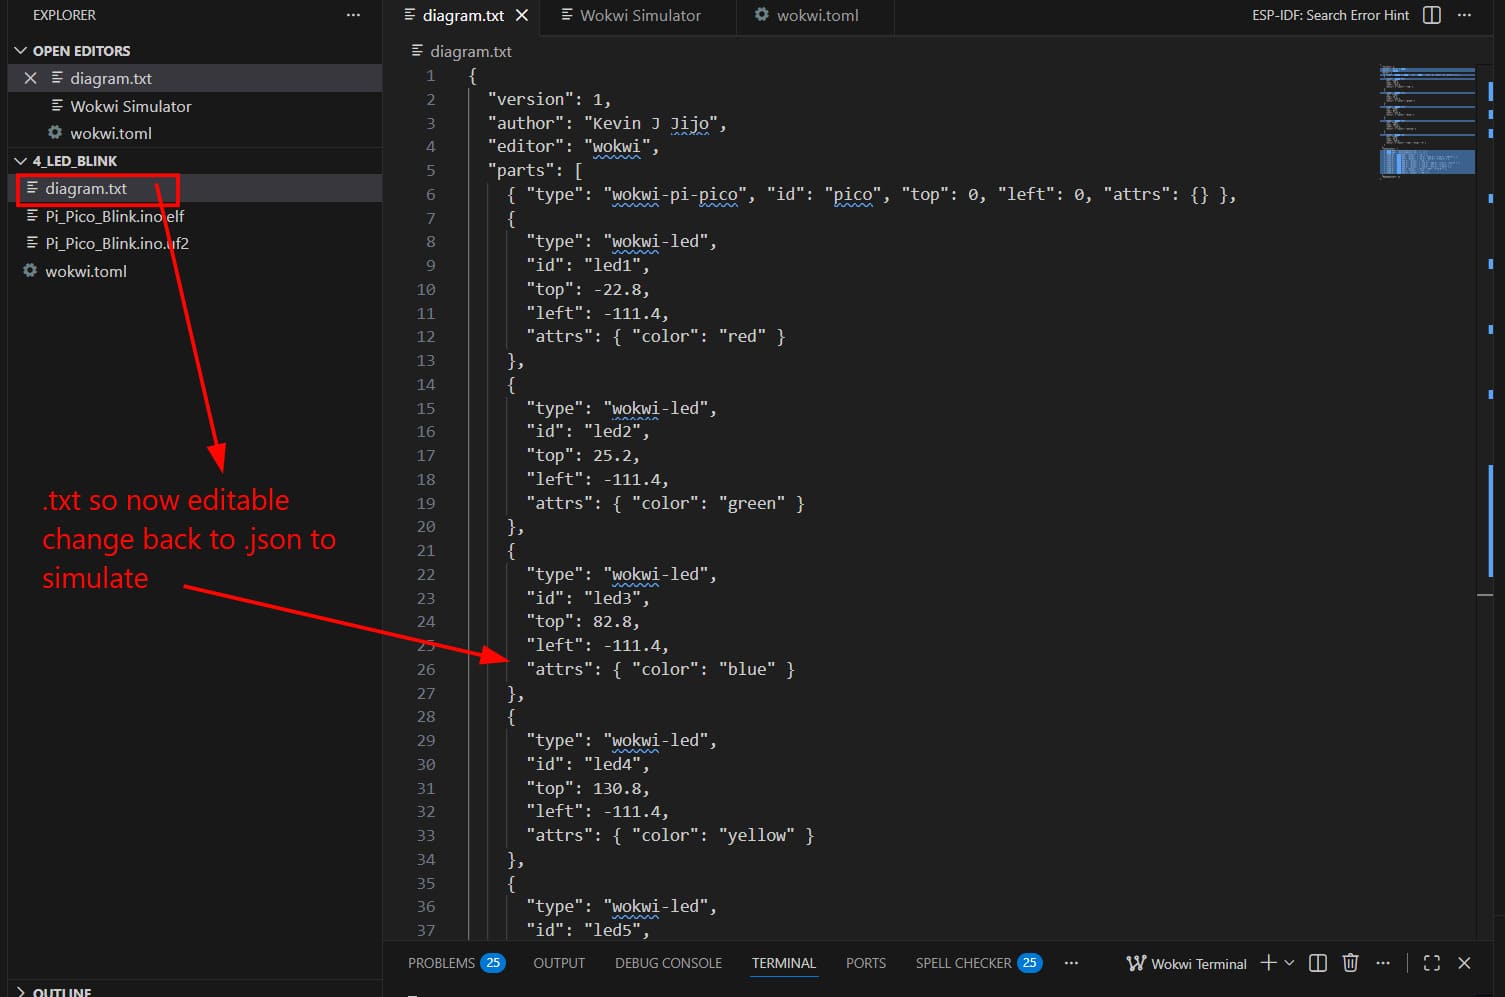Kill the terminal using the trash icon
Viewport: 1505px width, 997px height.
tap(1350, 963)
